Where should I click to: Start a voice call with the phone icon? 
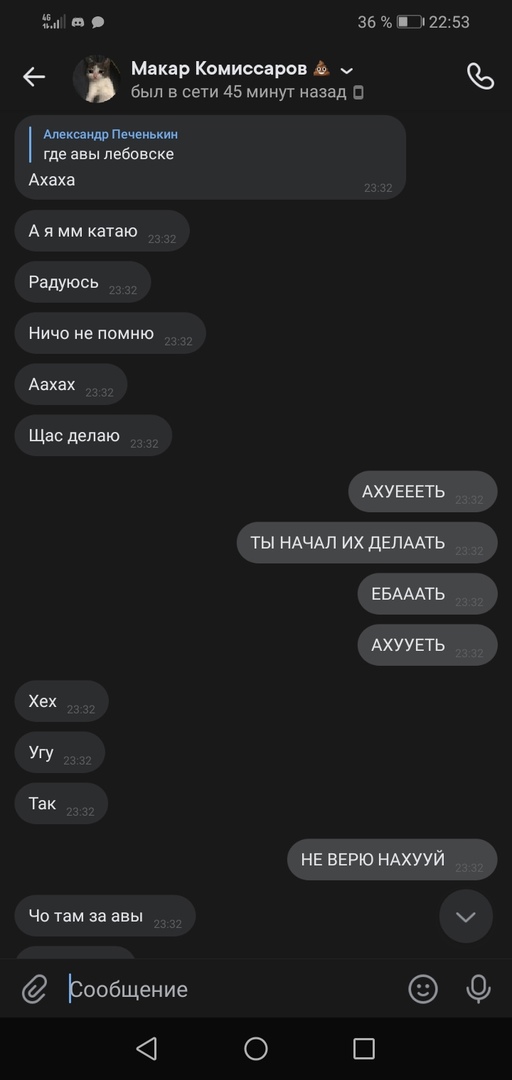click(x=480, y=76)
